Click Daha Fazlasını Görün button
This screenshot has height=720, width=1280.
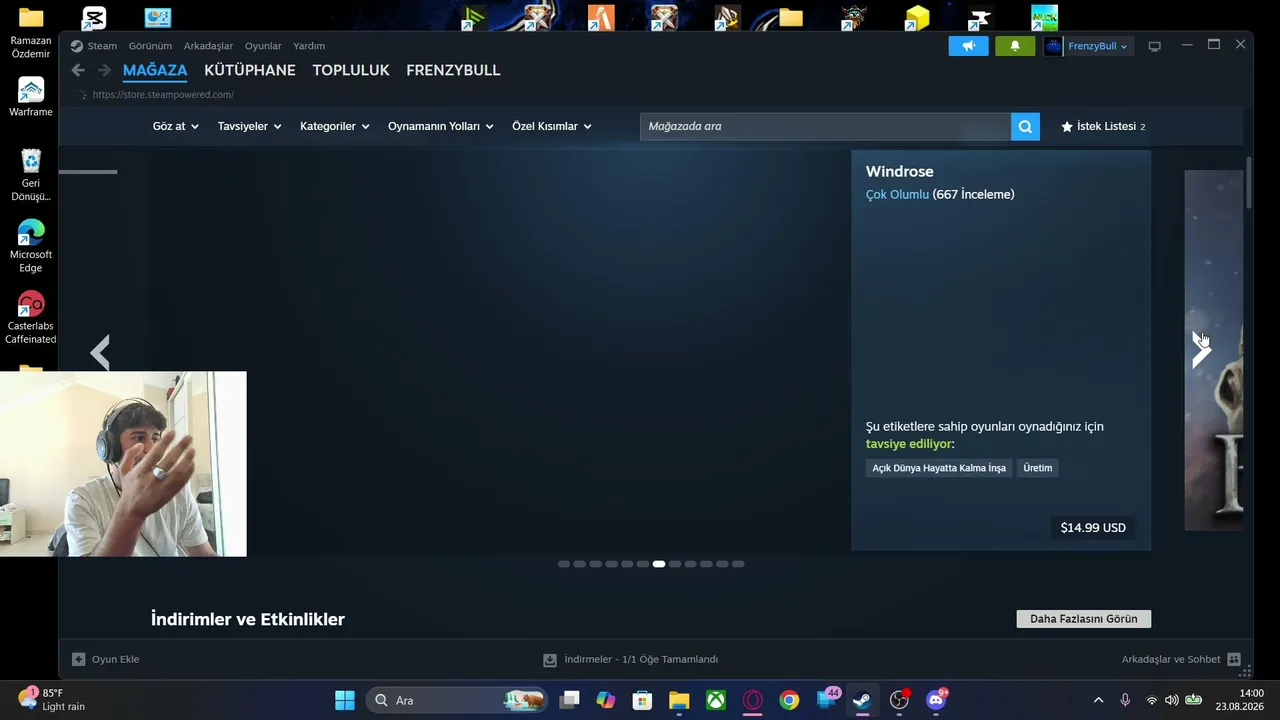(1084, 619)
